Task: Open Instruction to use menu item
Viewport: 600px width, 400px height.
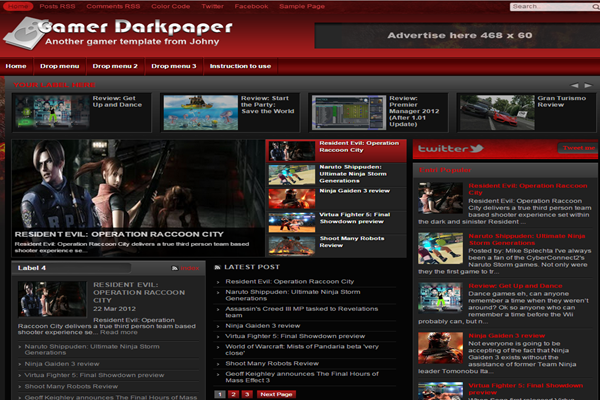Action: coord(240,66)
